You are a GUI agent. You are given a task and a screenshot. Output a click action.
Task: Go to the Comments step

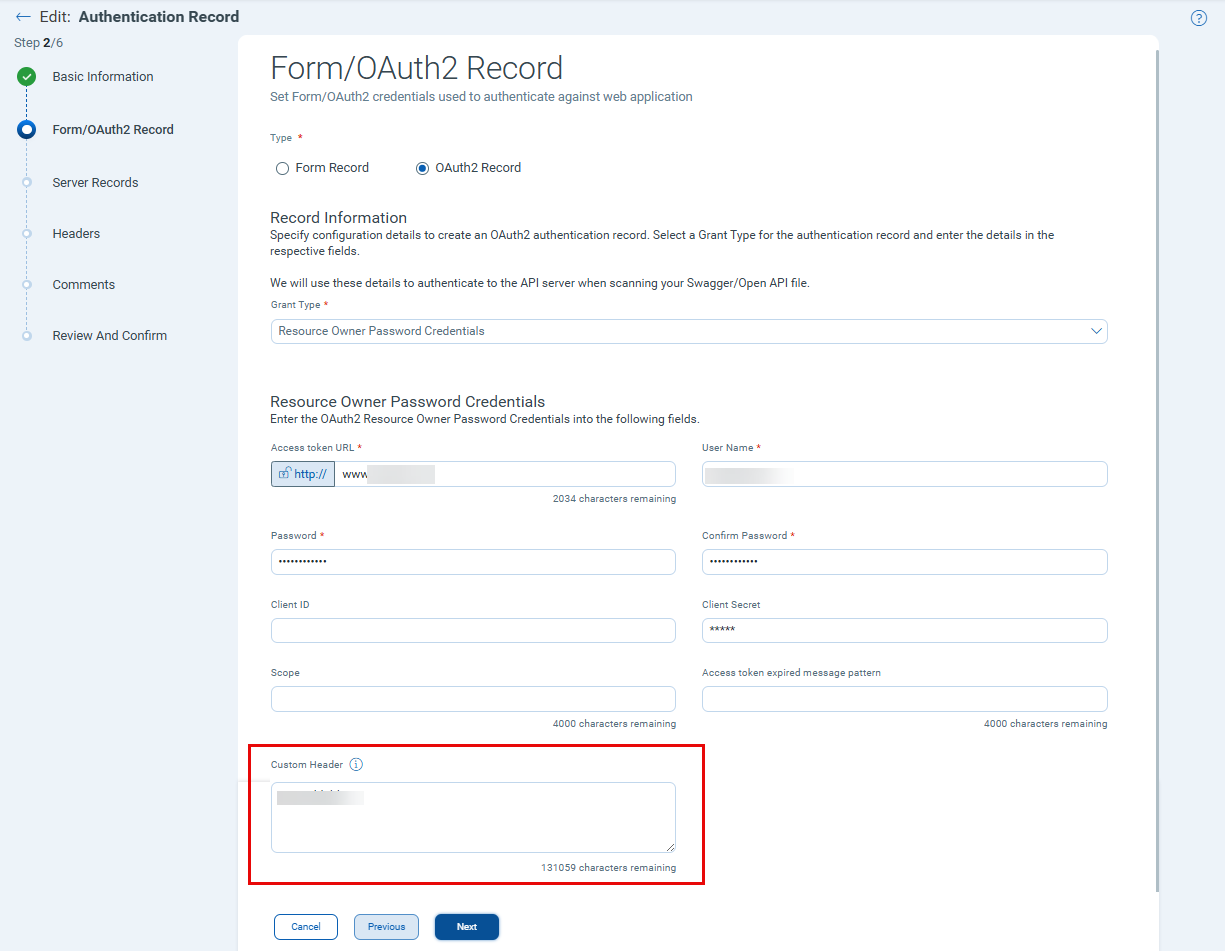[x=25, y=284]
